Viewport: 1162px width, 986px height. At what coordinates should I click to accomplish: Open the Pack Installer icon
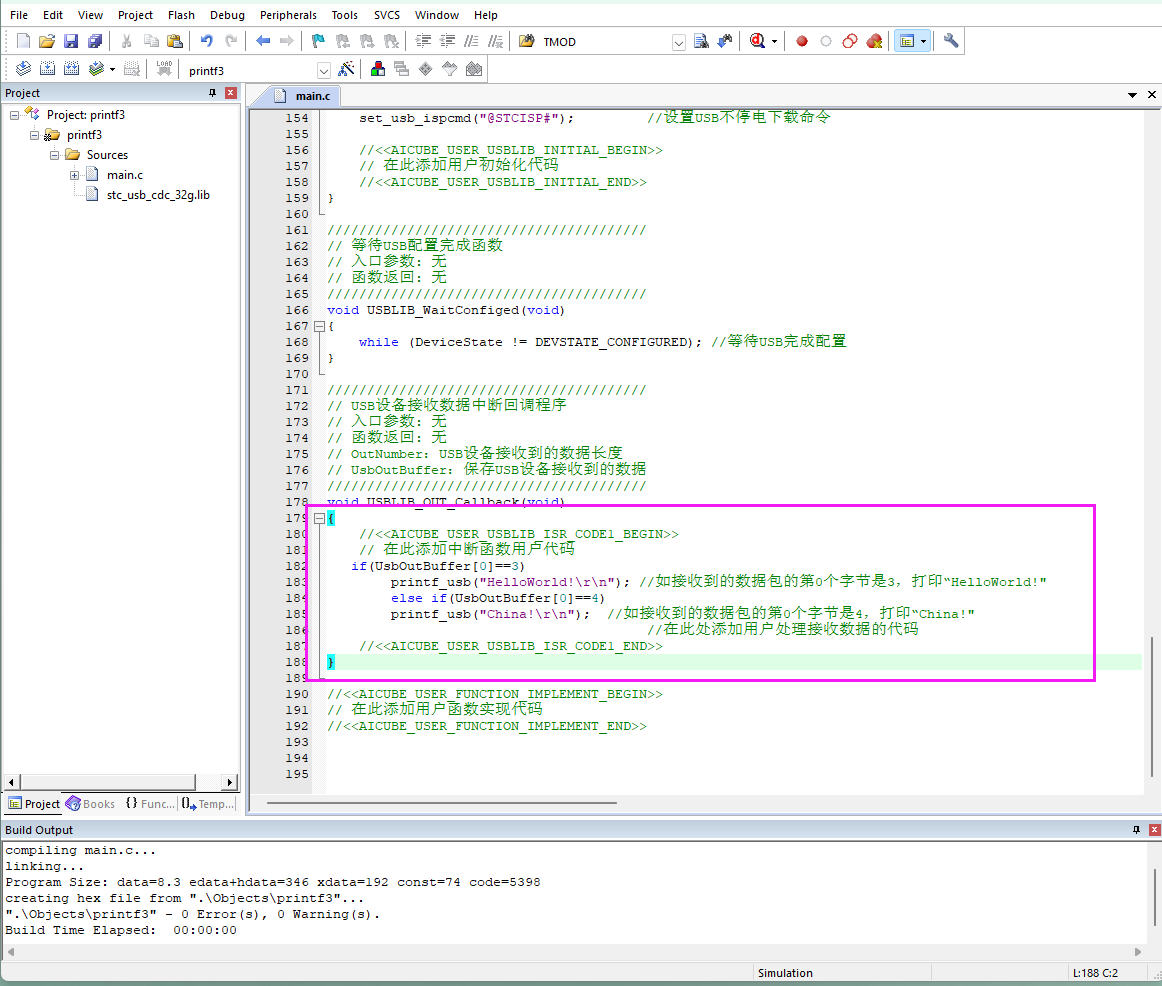coord(474,70)
